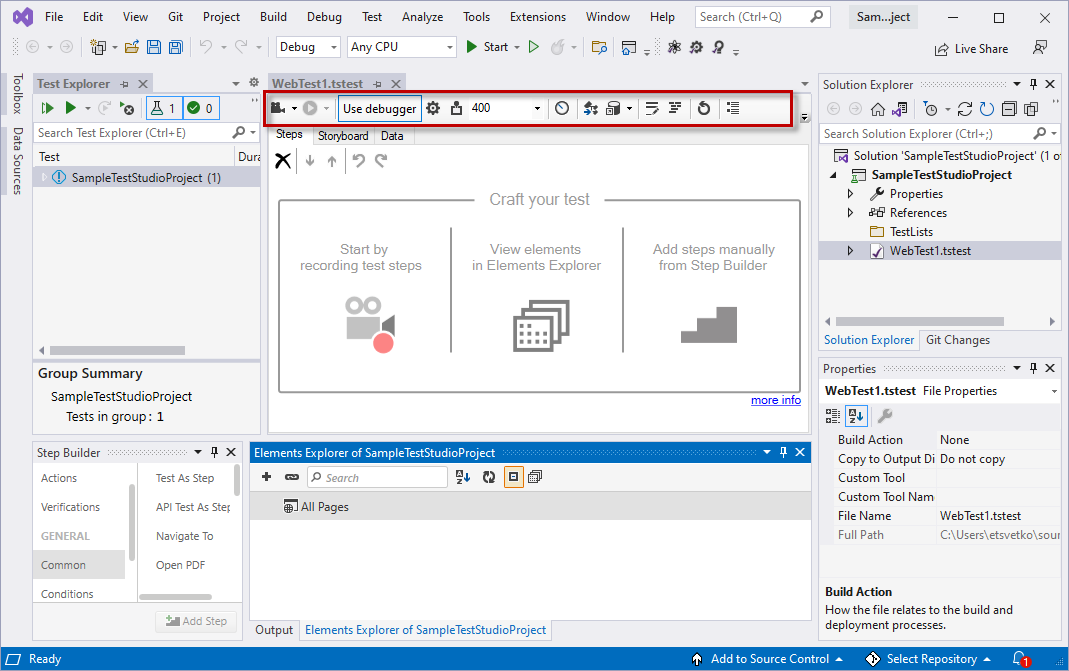Click Elements Explorer search field
Screen dimensions: 1069x671
coord(377,477)
